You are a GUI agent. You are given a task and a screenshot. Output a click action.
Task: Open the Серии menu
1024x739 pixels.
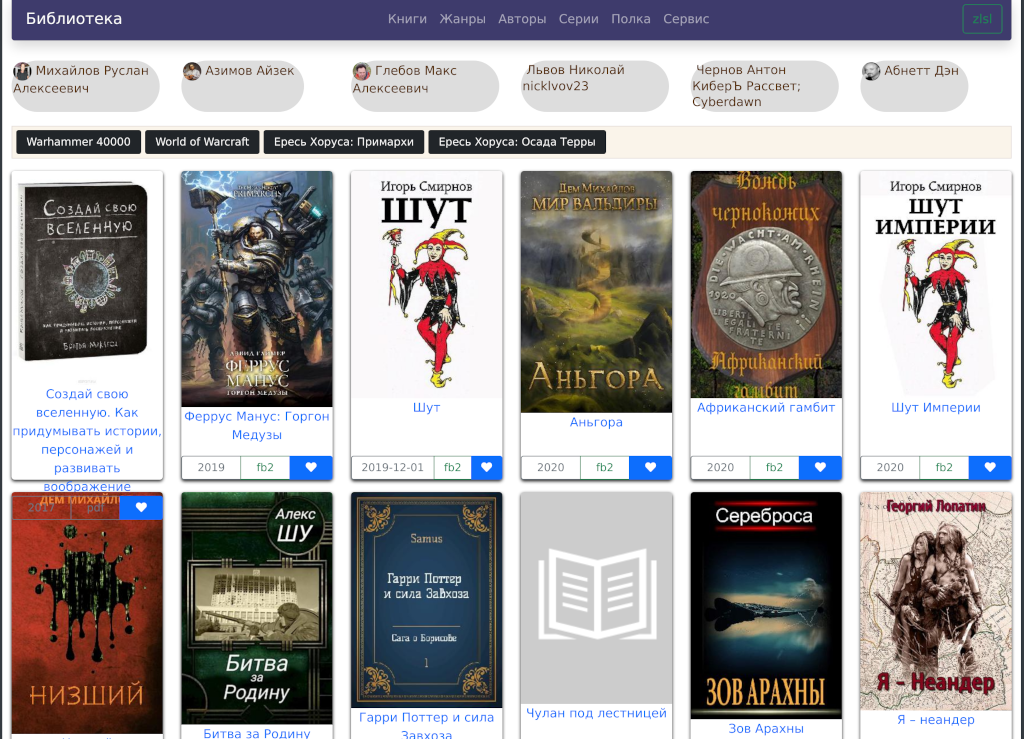pos(579,19)
